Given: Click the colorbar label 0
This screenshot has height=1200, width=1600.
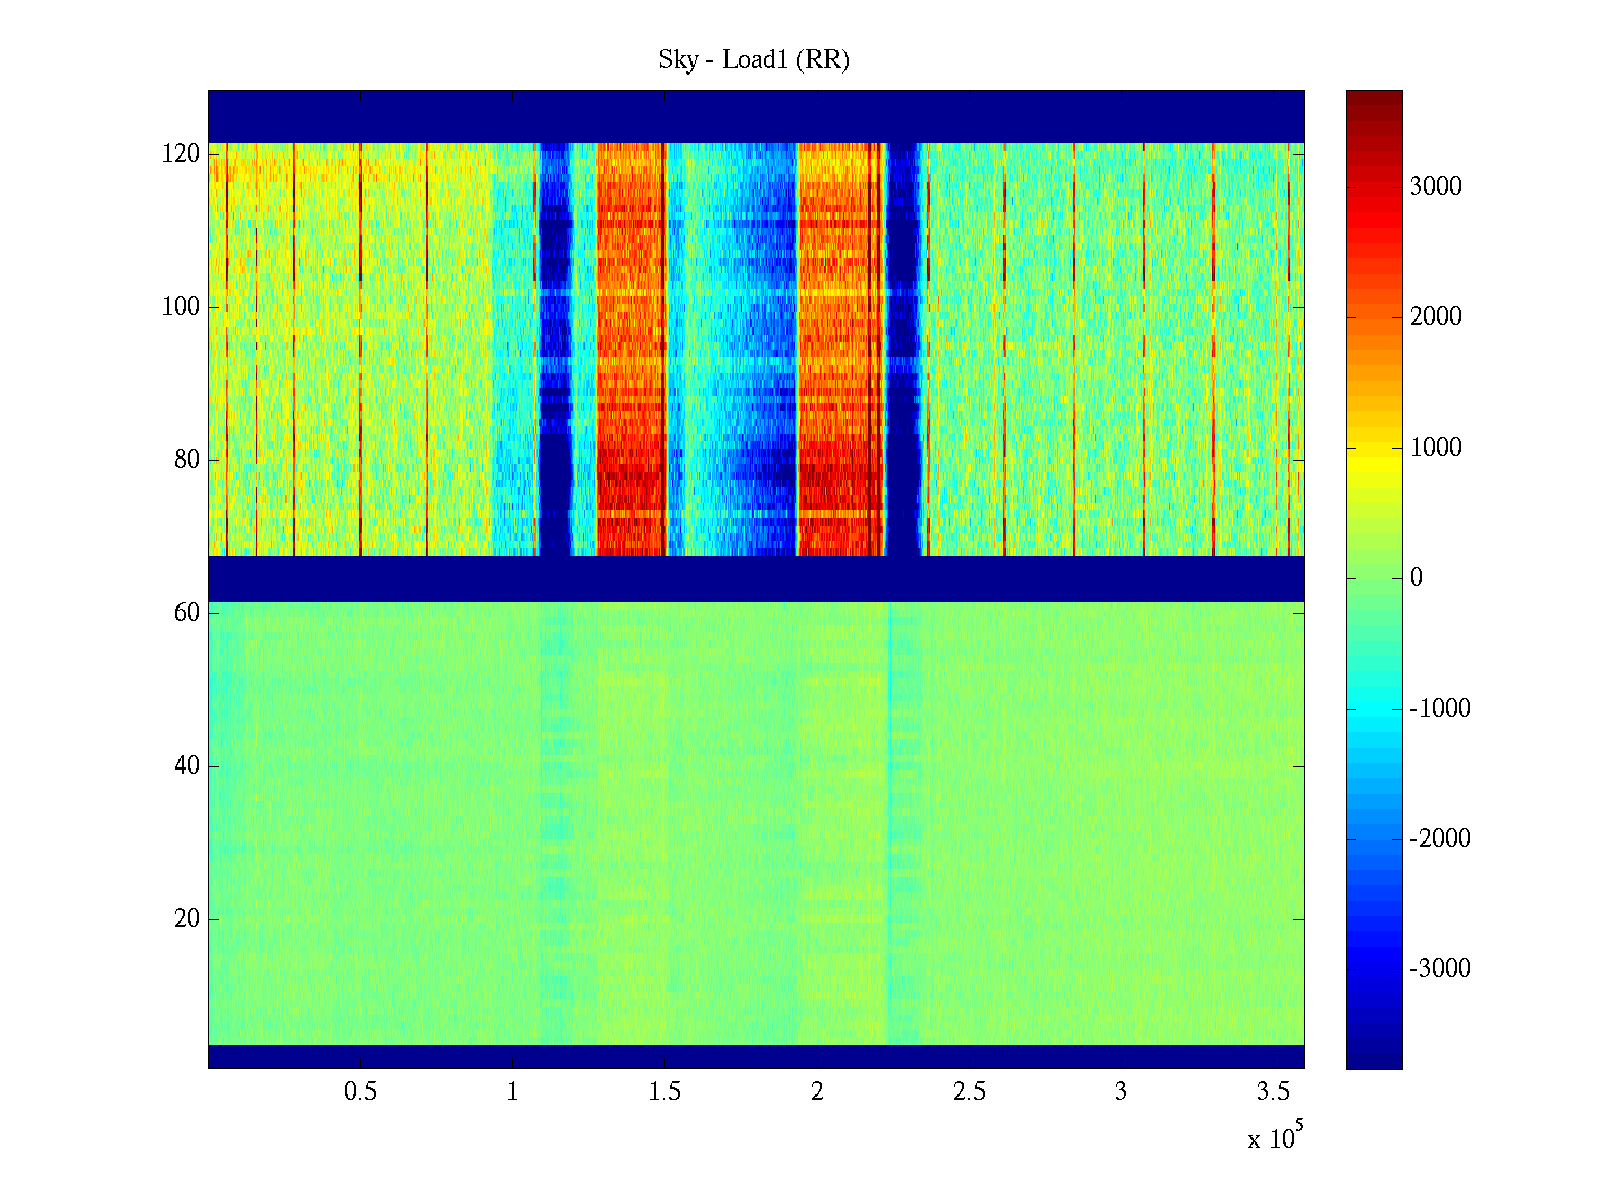Looking at the screenshot, I should tap(1416, 578).
